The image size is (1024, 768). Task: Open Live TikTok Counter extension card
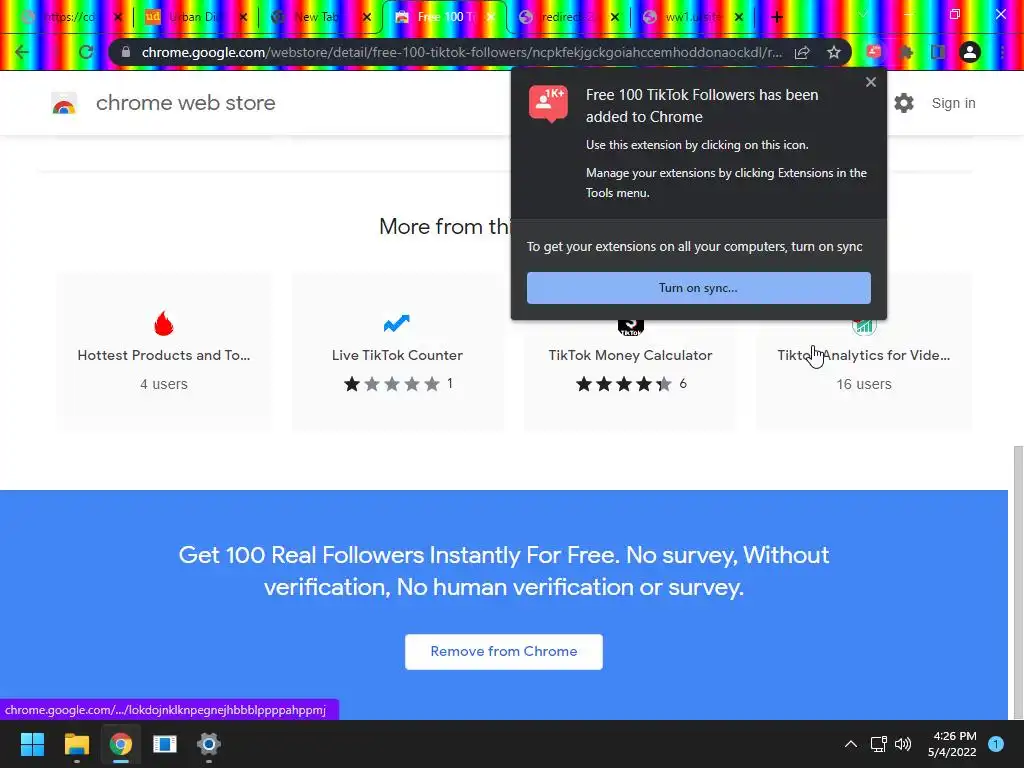(397, 351)
